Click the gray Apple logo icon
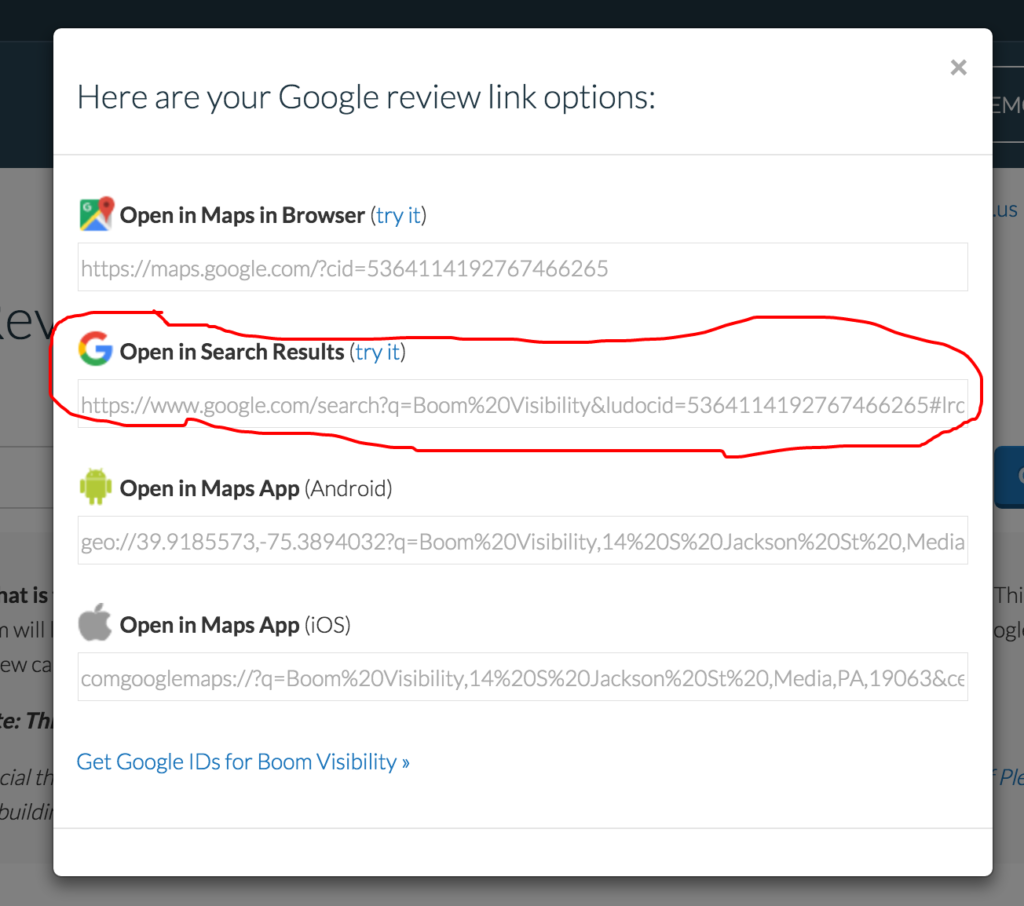The image size is (1024, 906). (x=95, y=622)
